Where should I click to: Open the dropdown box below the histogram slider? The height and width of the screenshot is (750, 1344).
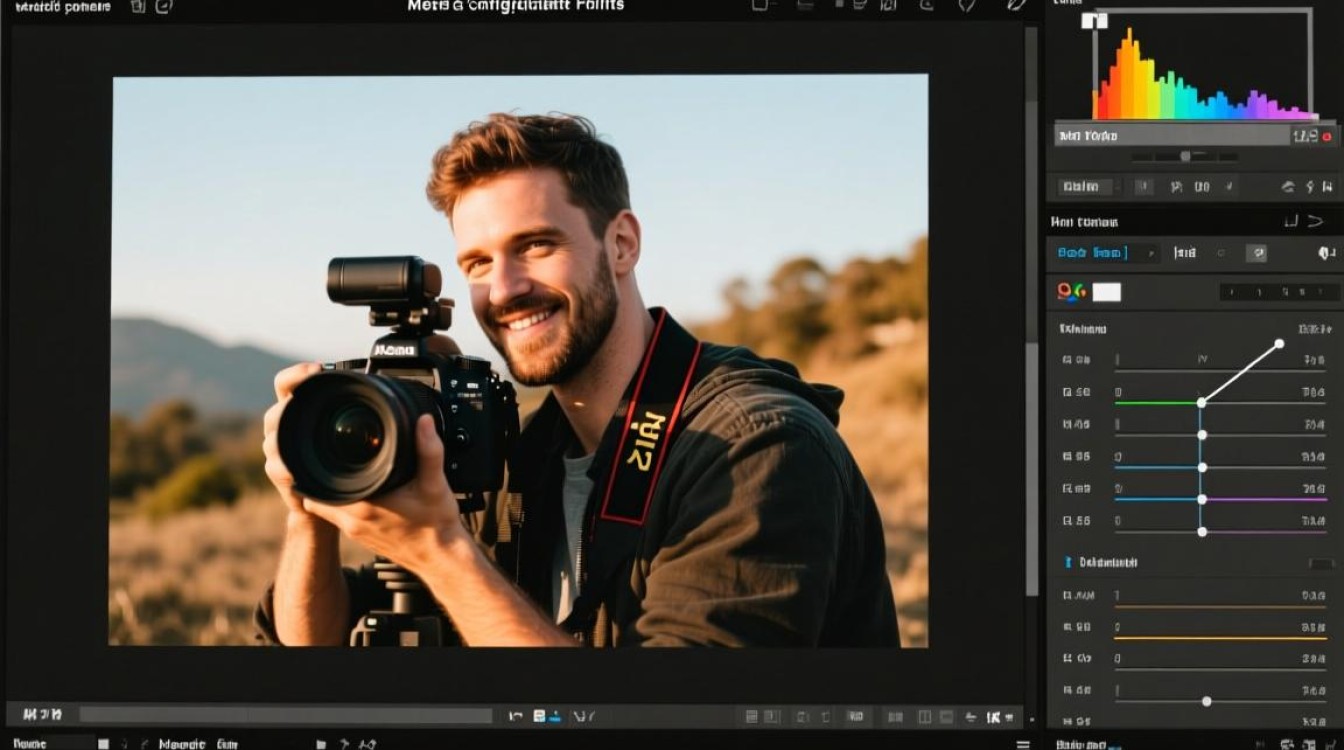(x=1084, y=186)
